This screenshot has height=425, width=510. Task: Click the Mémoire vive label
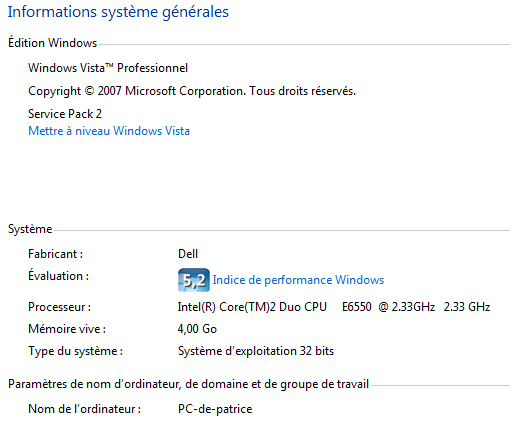[67, 329]
